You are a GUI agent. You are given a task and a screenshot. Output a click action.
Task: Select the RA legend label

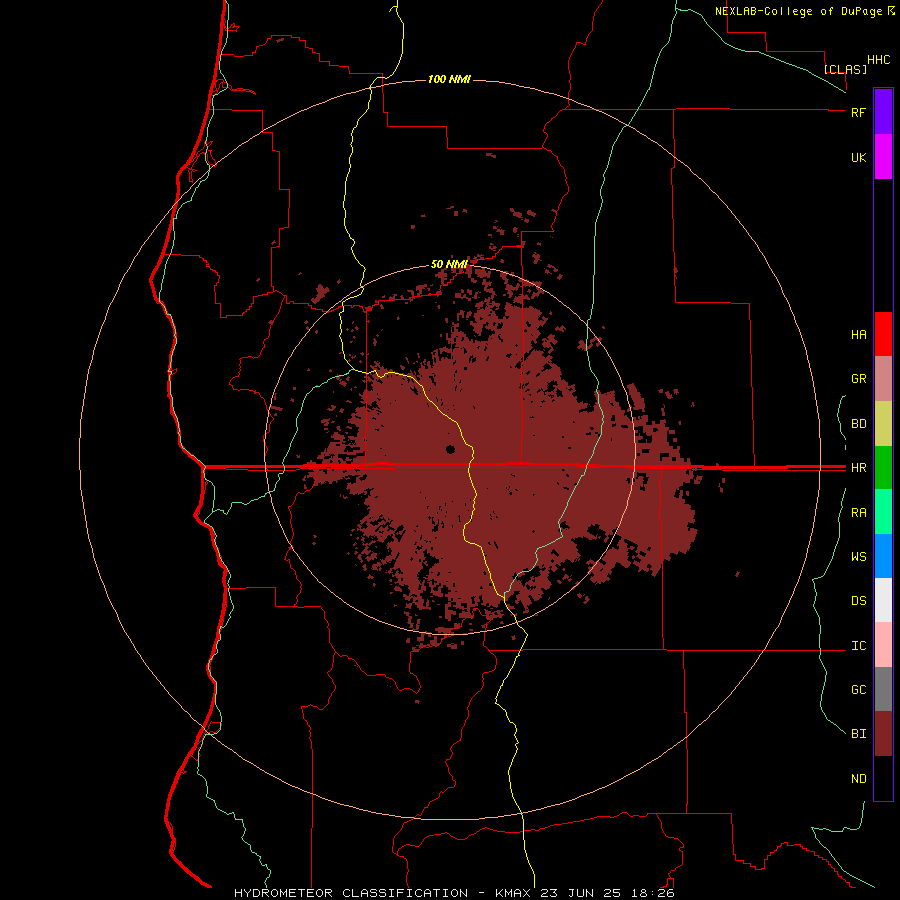coord(858,513)
